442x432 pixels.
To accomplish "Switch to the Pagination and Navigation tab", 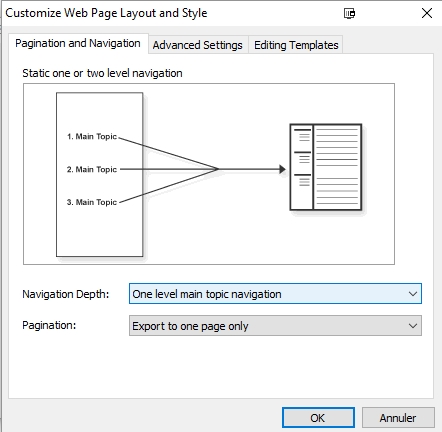I will click(78, 43).
